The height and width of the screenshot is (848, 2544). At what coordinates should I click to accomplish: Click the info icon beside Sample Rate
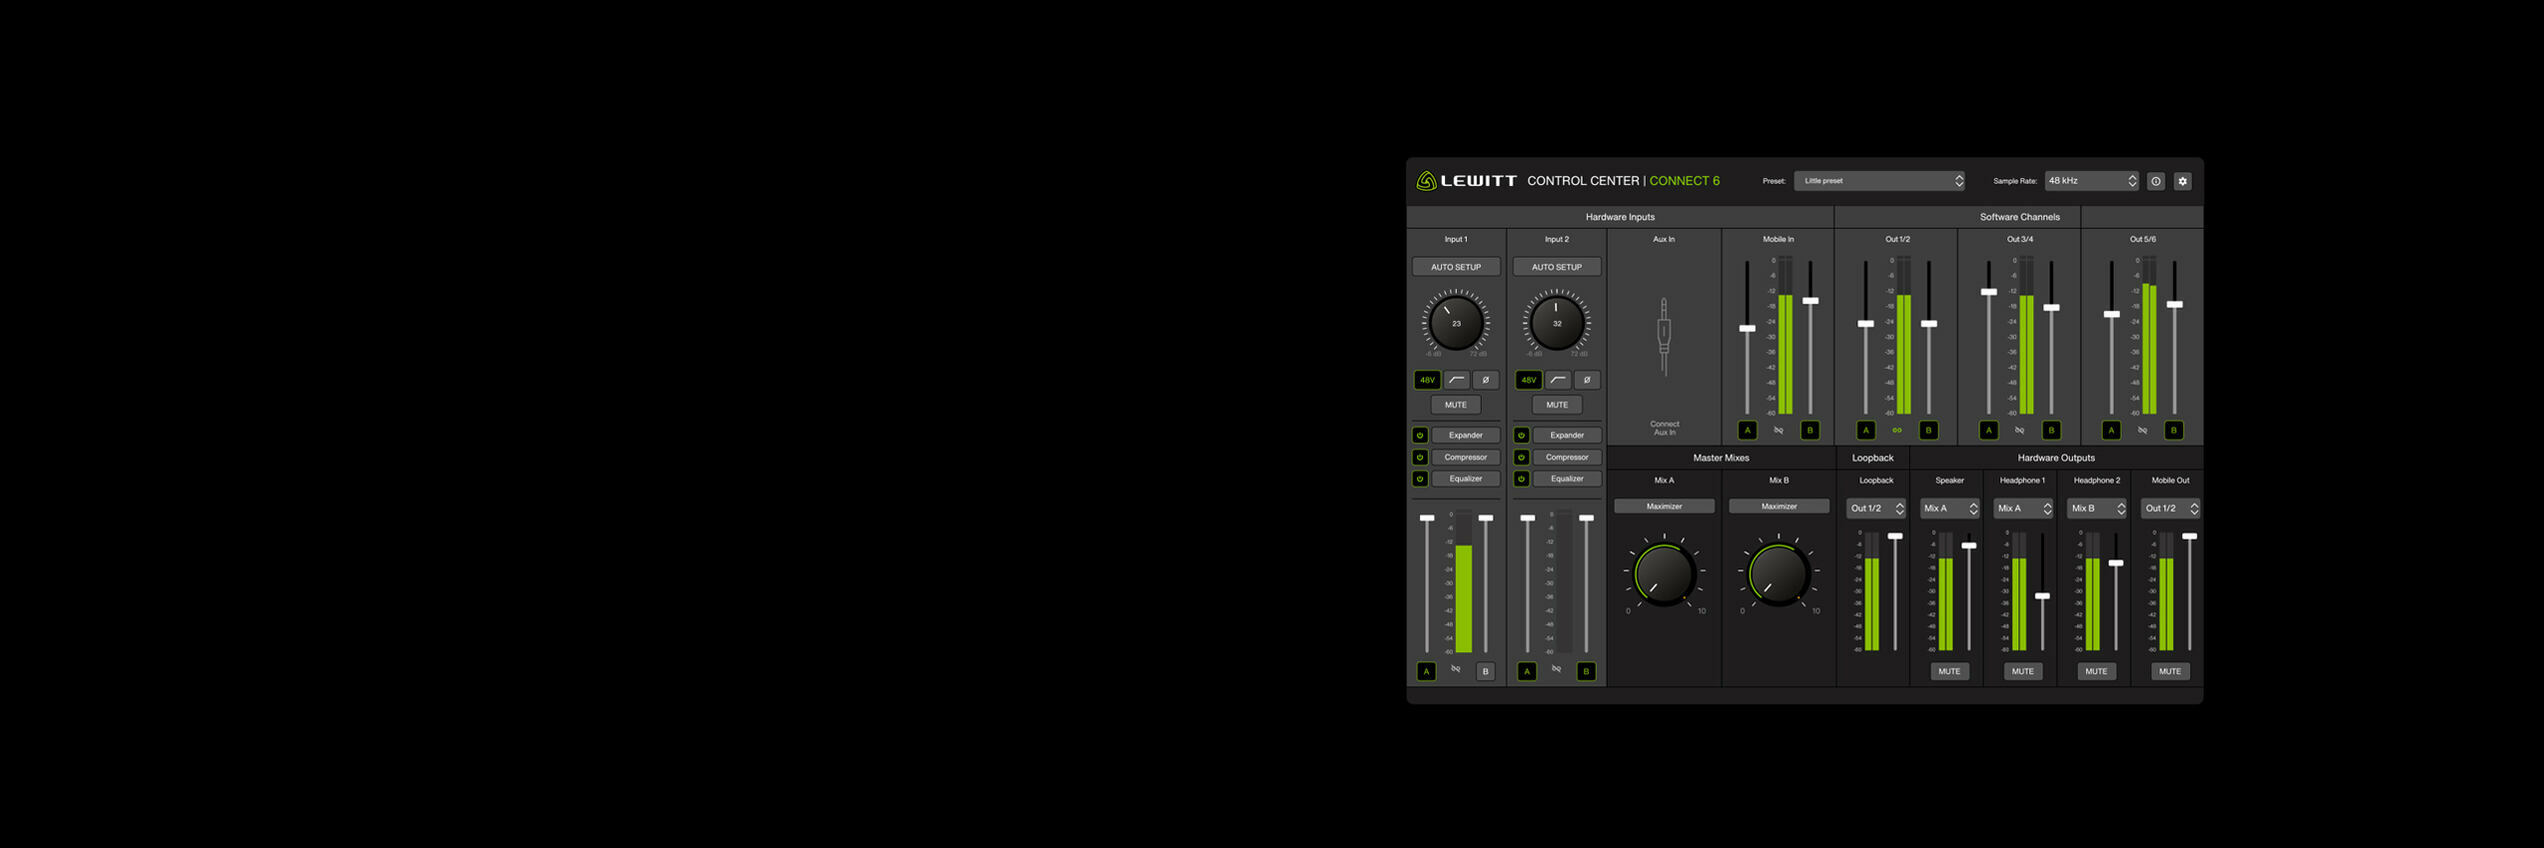[x=2155, y=181]
